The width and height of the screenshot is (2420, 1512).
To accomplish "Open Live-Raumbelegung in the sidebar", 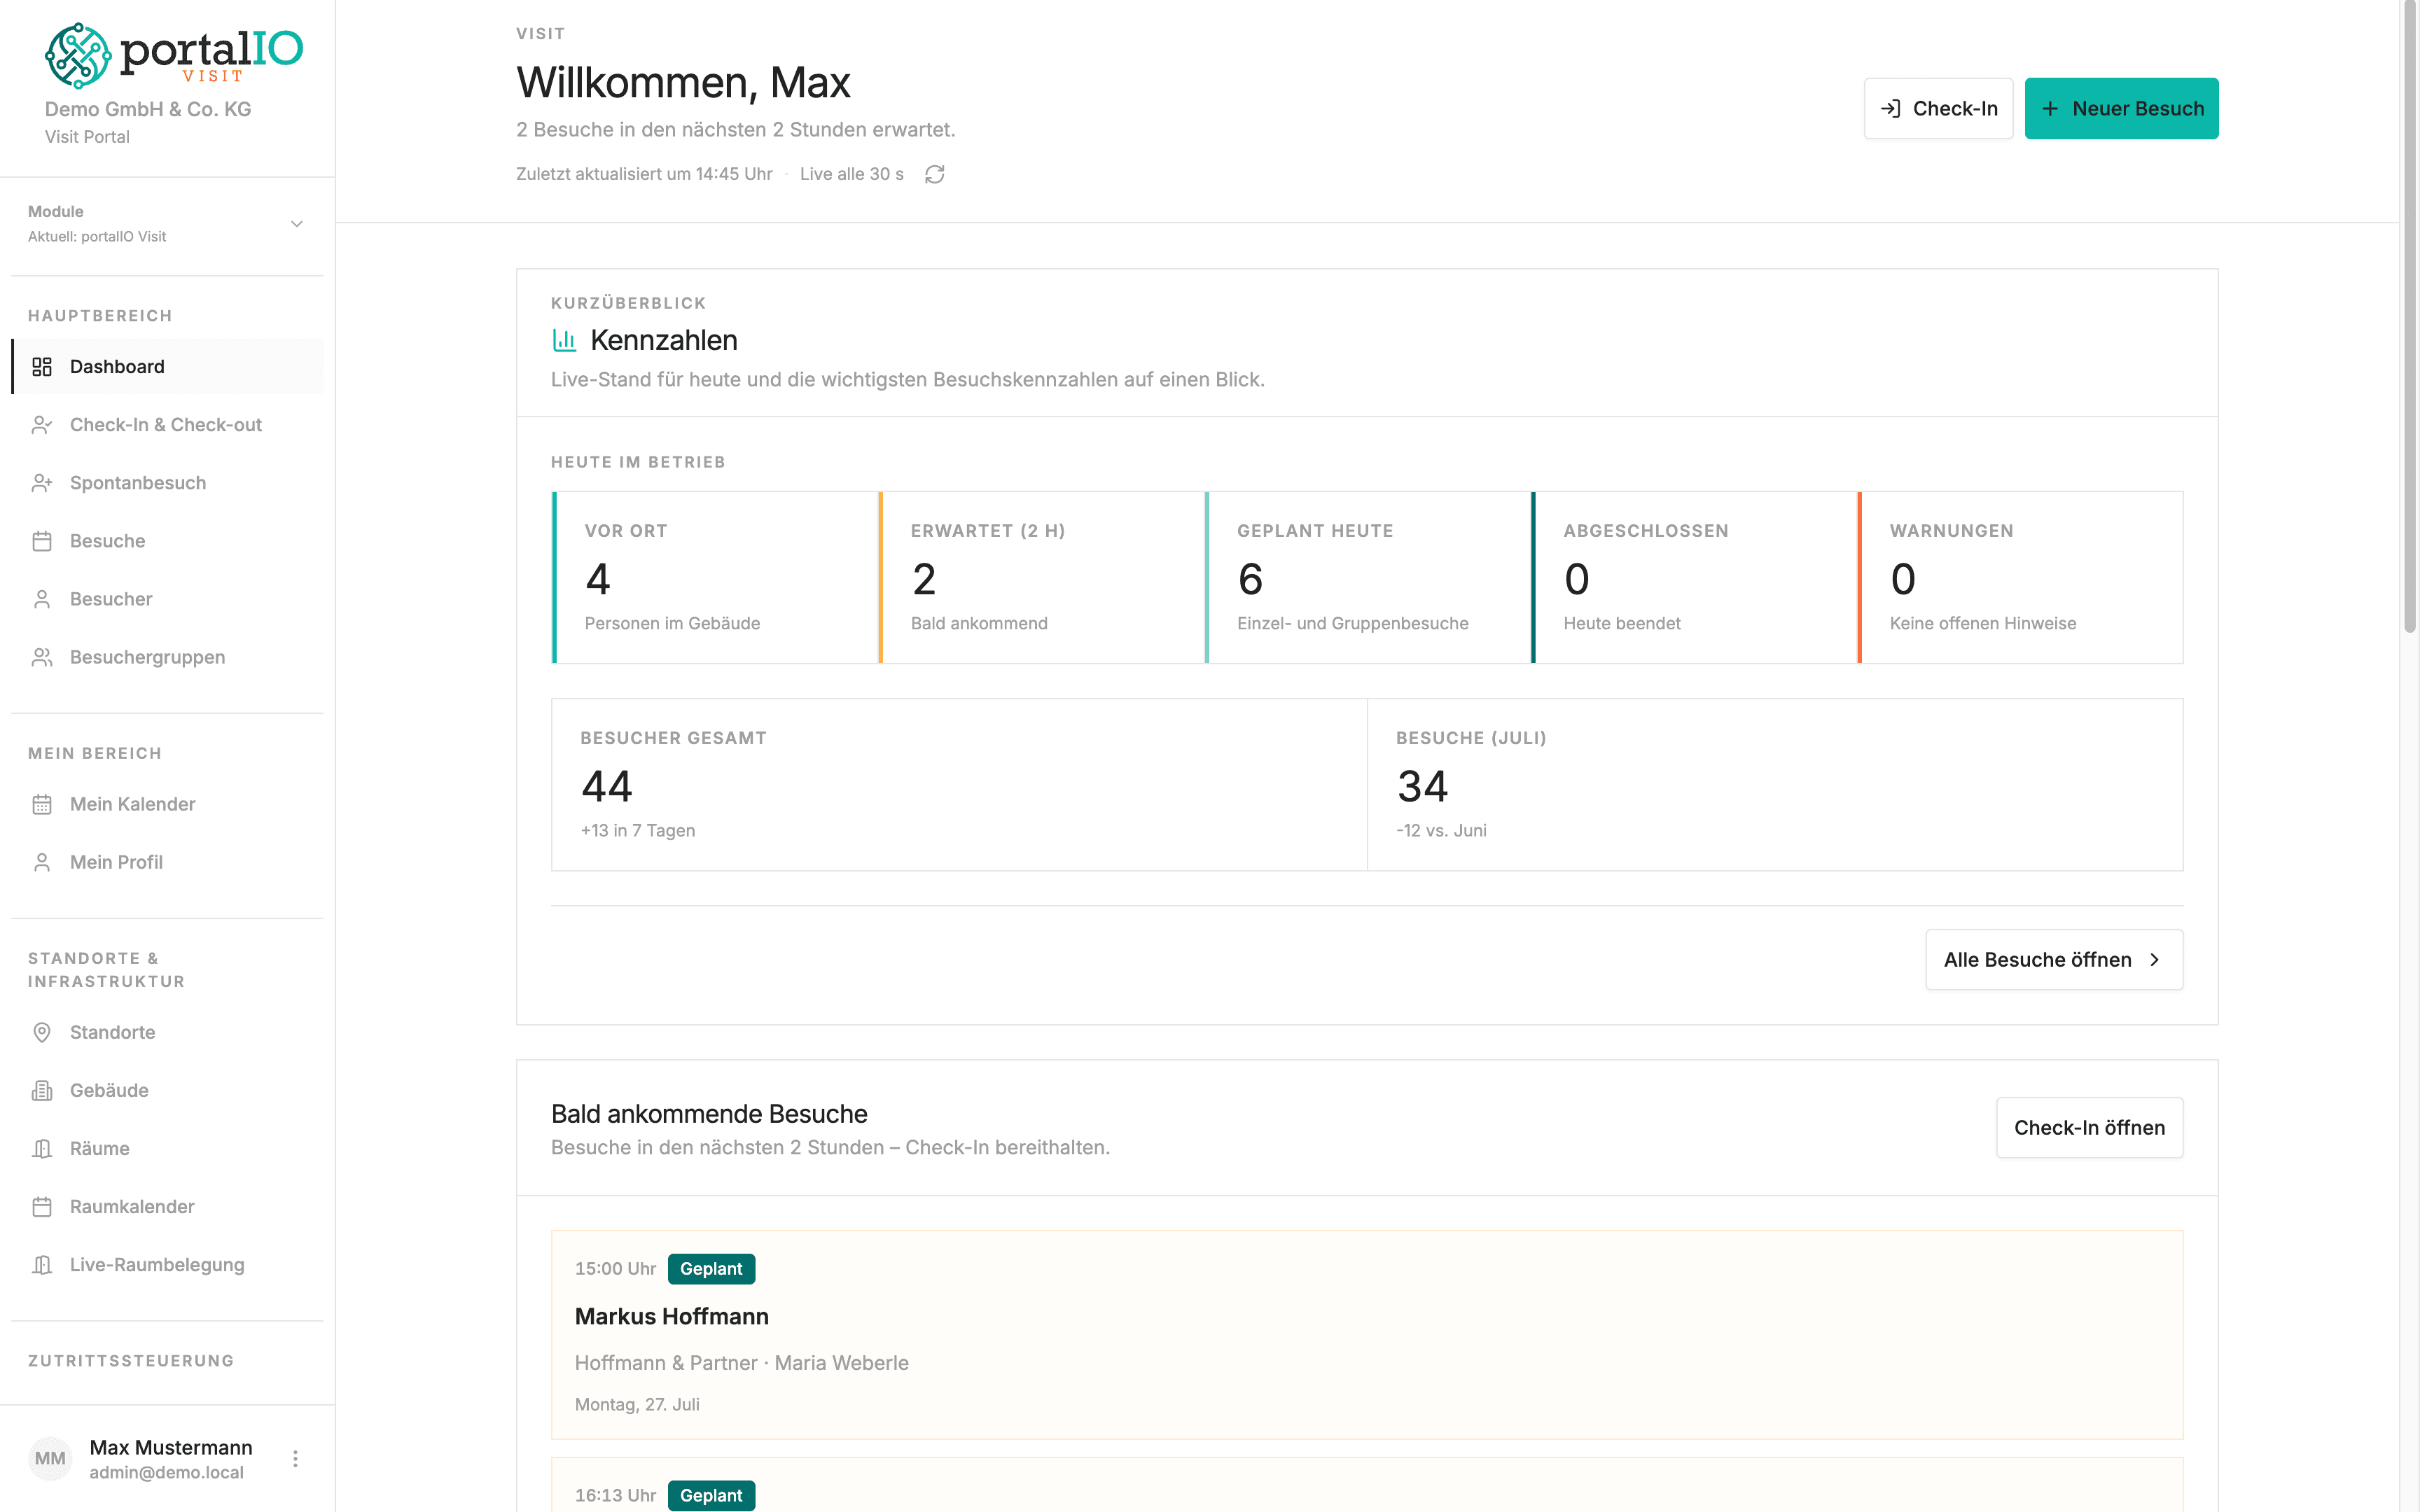I will [167, 1264].
